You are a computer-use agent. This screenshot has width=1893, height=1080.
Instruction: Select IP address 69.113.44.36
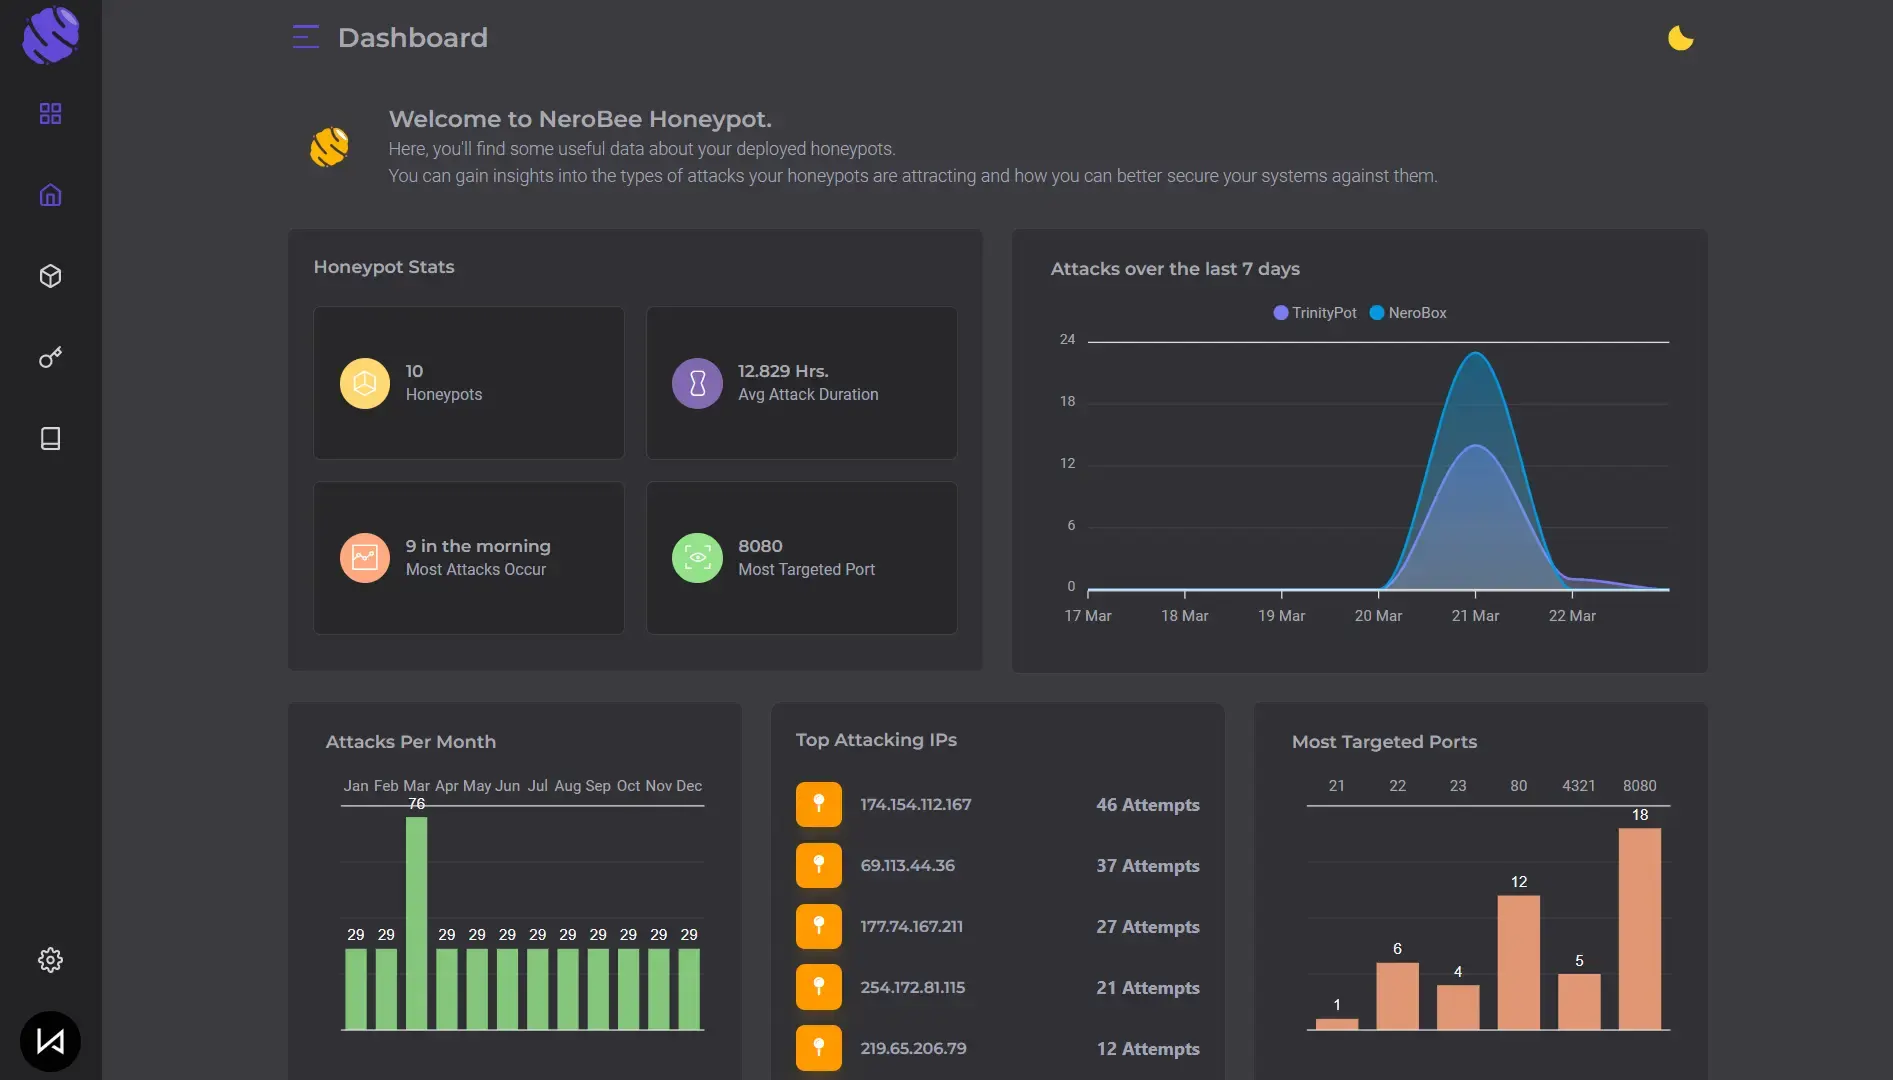point(908,865)
